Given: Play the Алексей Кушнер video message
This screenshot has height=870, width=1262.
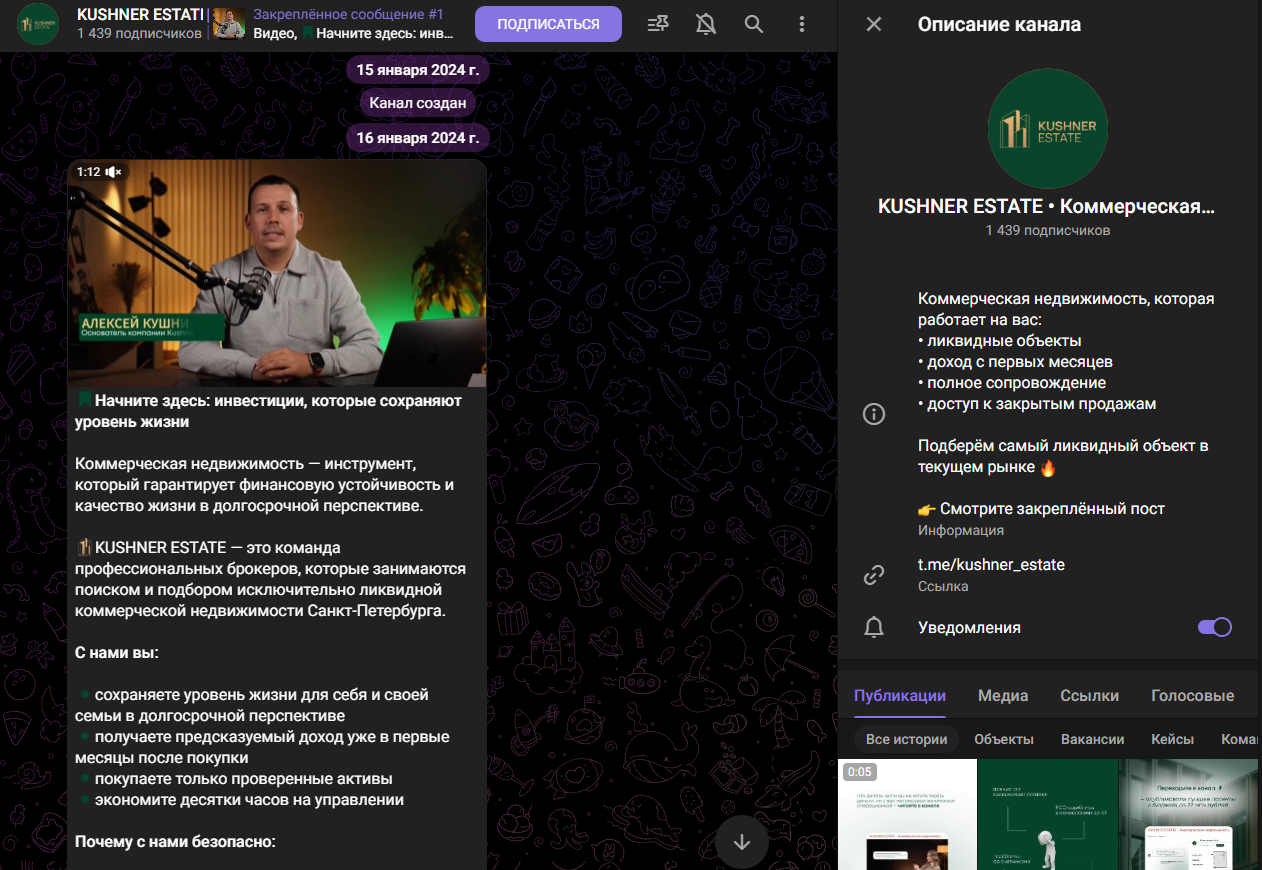Looking at the screenshot, I should click(277, 273).
